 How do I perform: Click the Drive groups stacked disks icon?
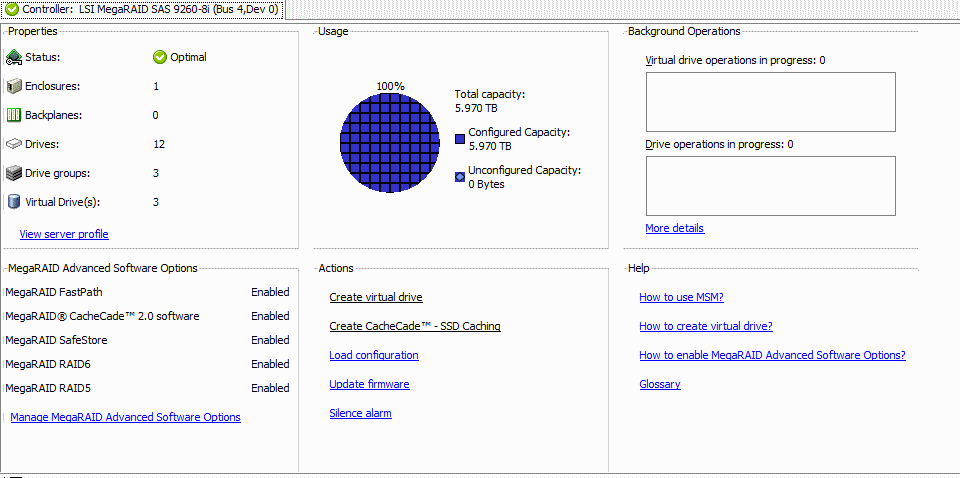[x=14, y=173]
